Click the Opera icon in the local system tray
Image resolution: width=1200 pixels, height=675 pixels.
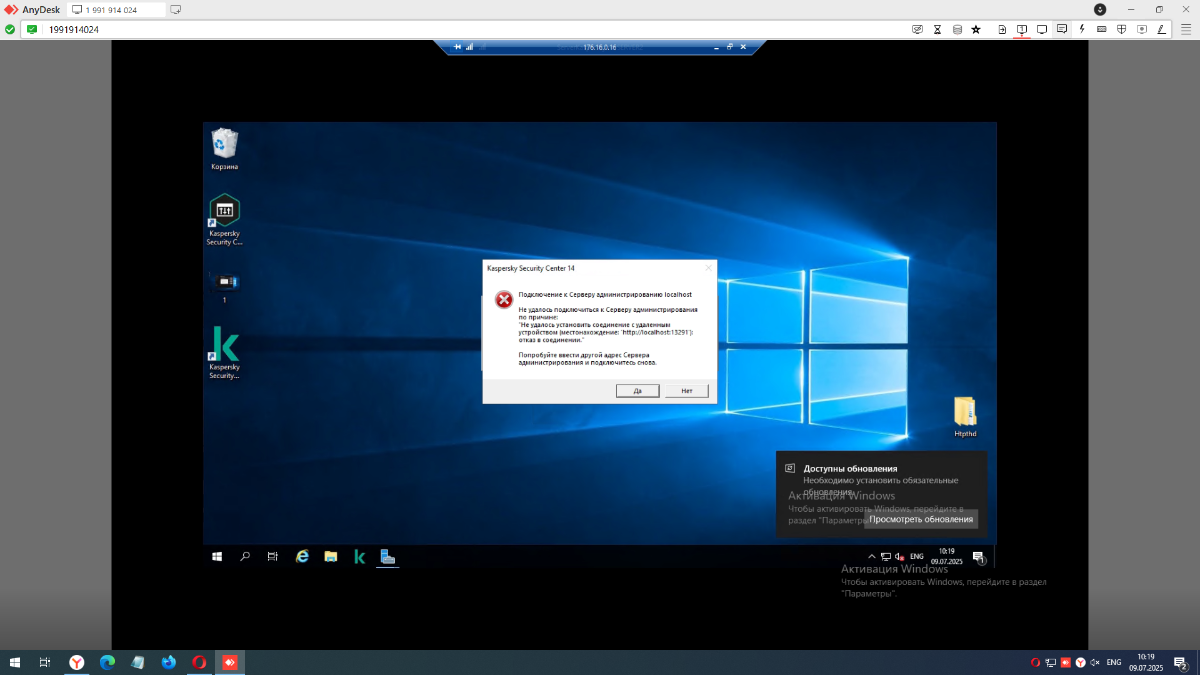tap(1035, 662)
